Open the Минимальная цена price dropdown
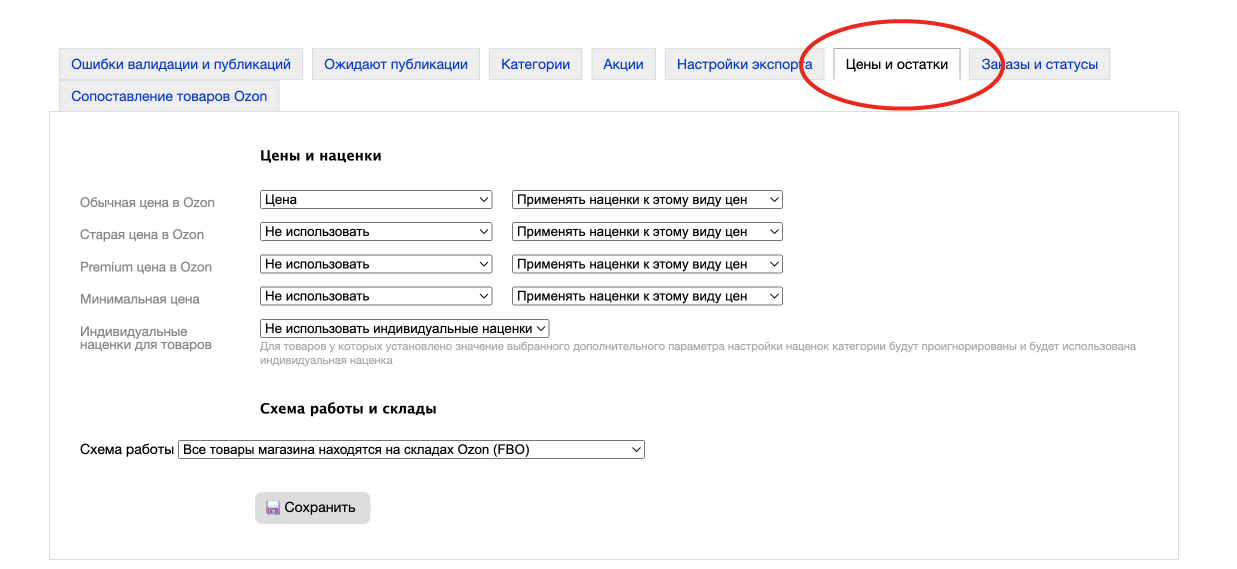The image size is (1237, 569). tap(376, 296)
